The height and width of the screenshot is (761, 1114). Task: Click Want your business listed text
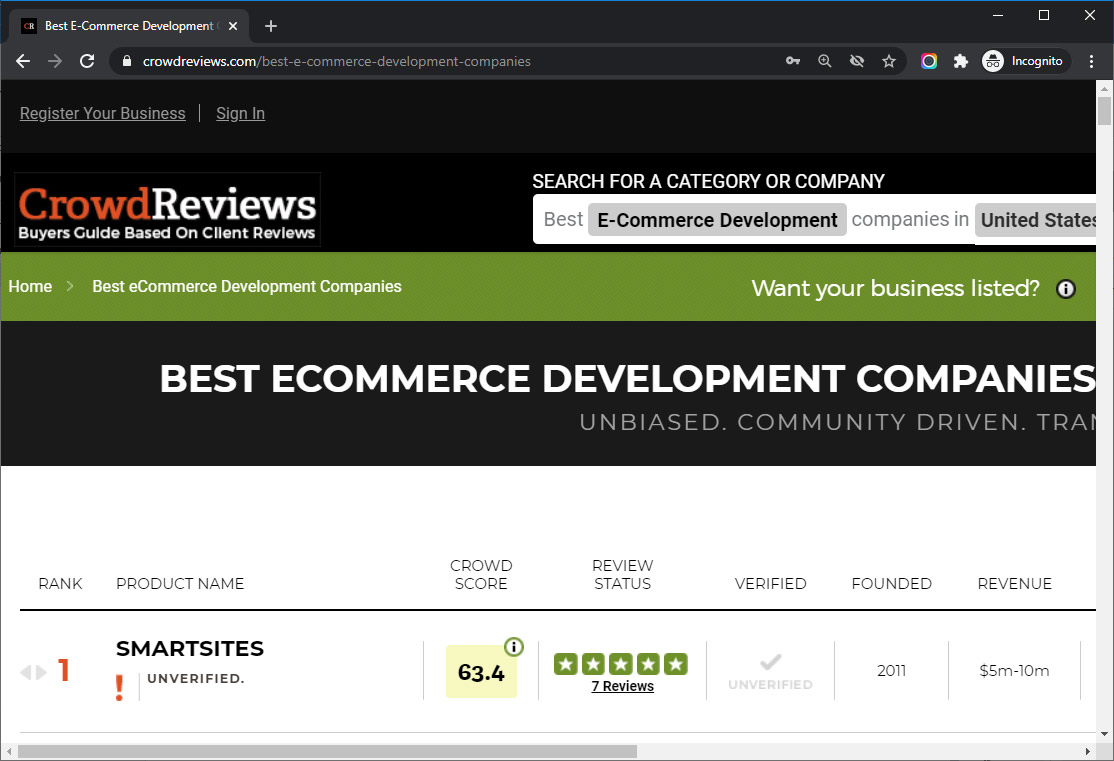895,288
